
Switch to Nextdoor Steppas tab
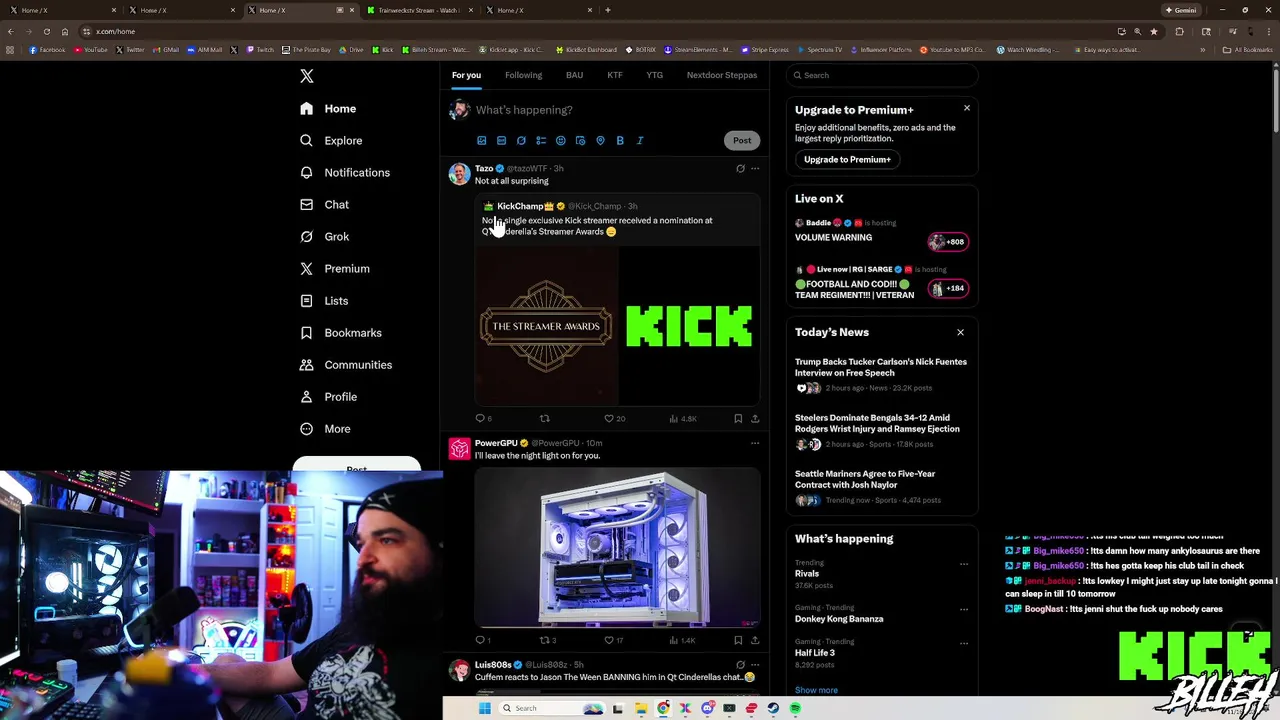722,75
